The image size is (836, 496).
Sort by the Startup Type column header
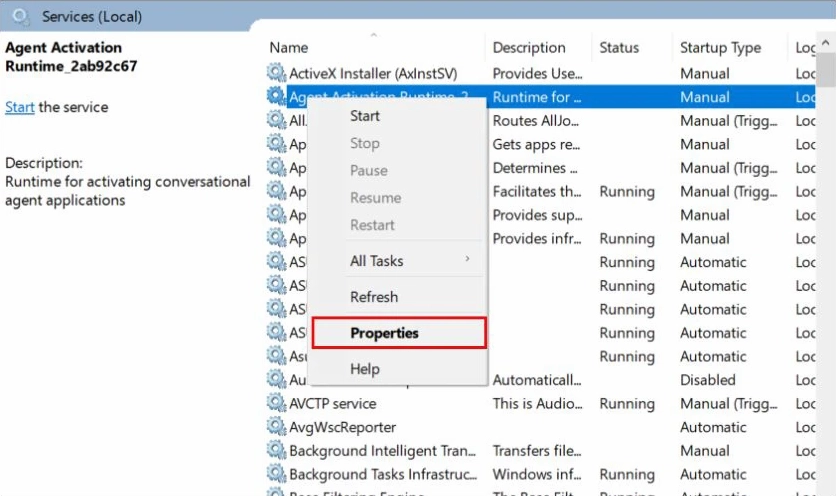(720, 48)
